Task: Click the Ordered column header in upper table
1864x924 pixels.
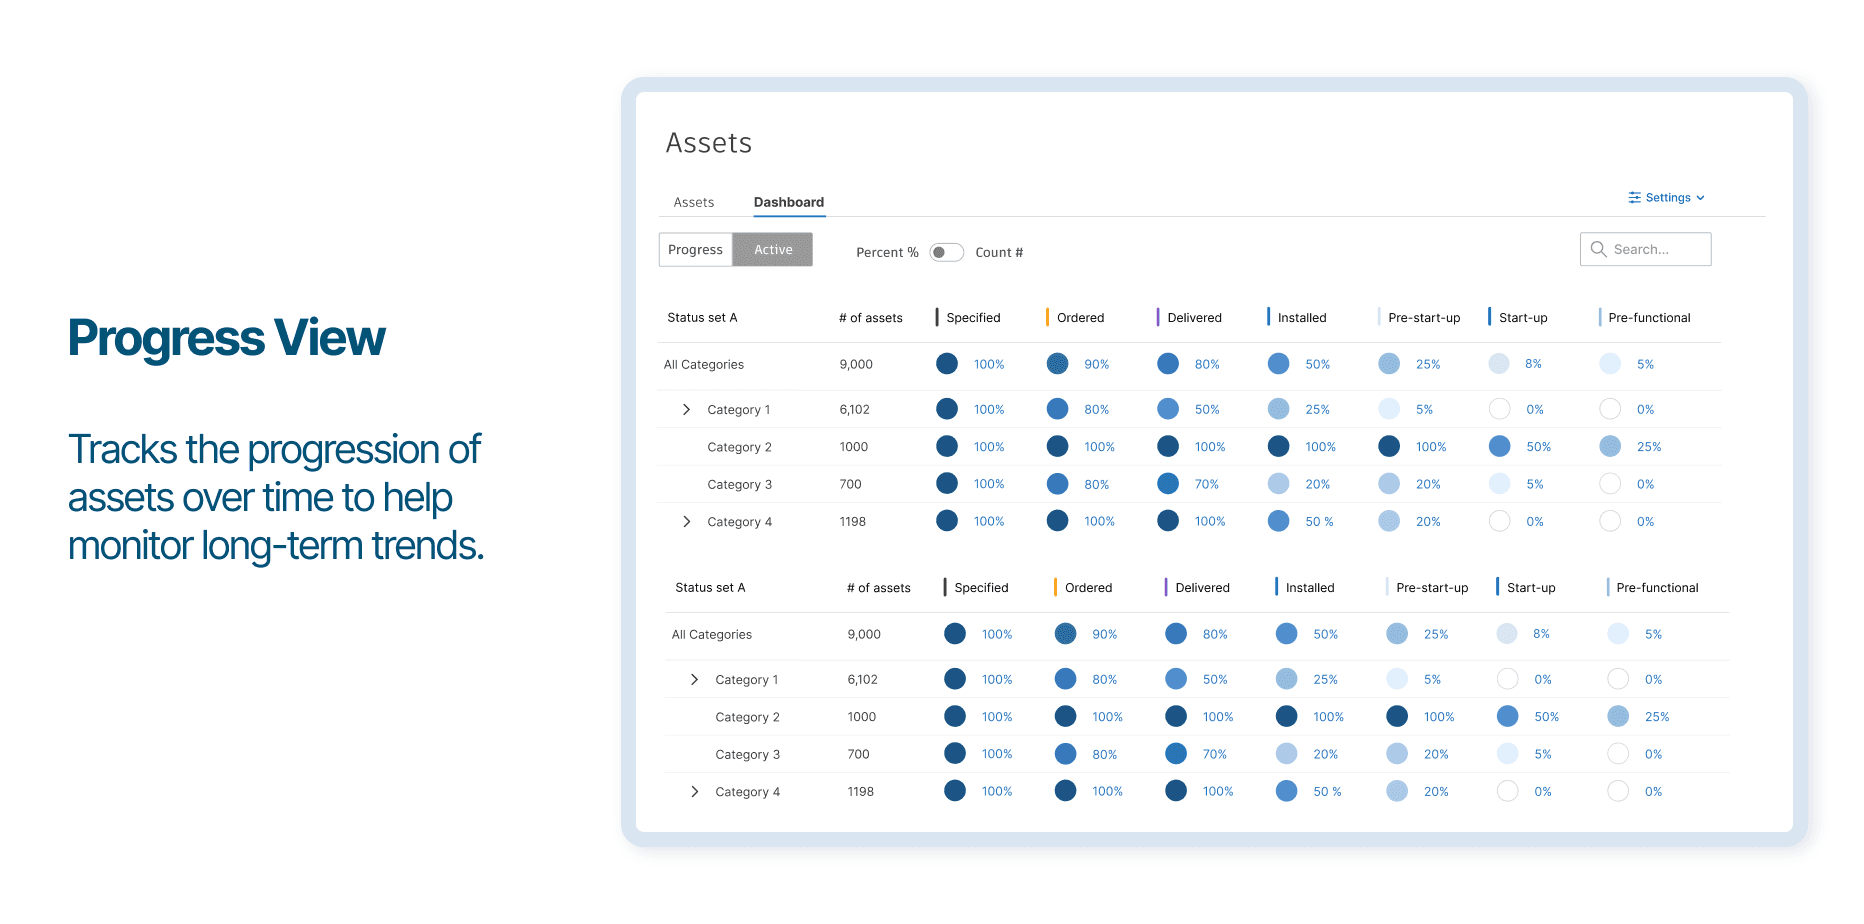Action: point(1081,318)
